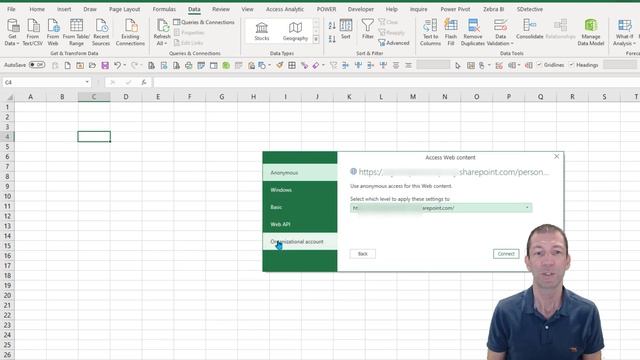Click Undo in the quick access toolbar
640x360 pixels.
117,65
